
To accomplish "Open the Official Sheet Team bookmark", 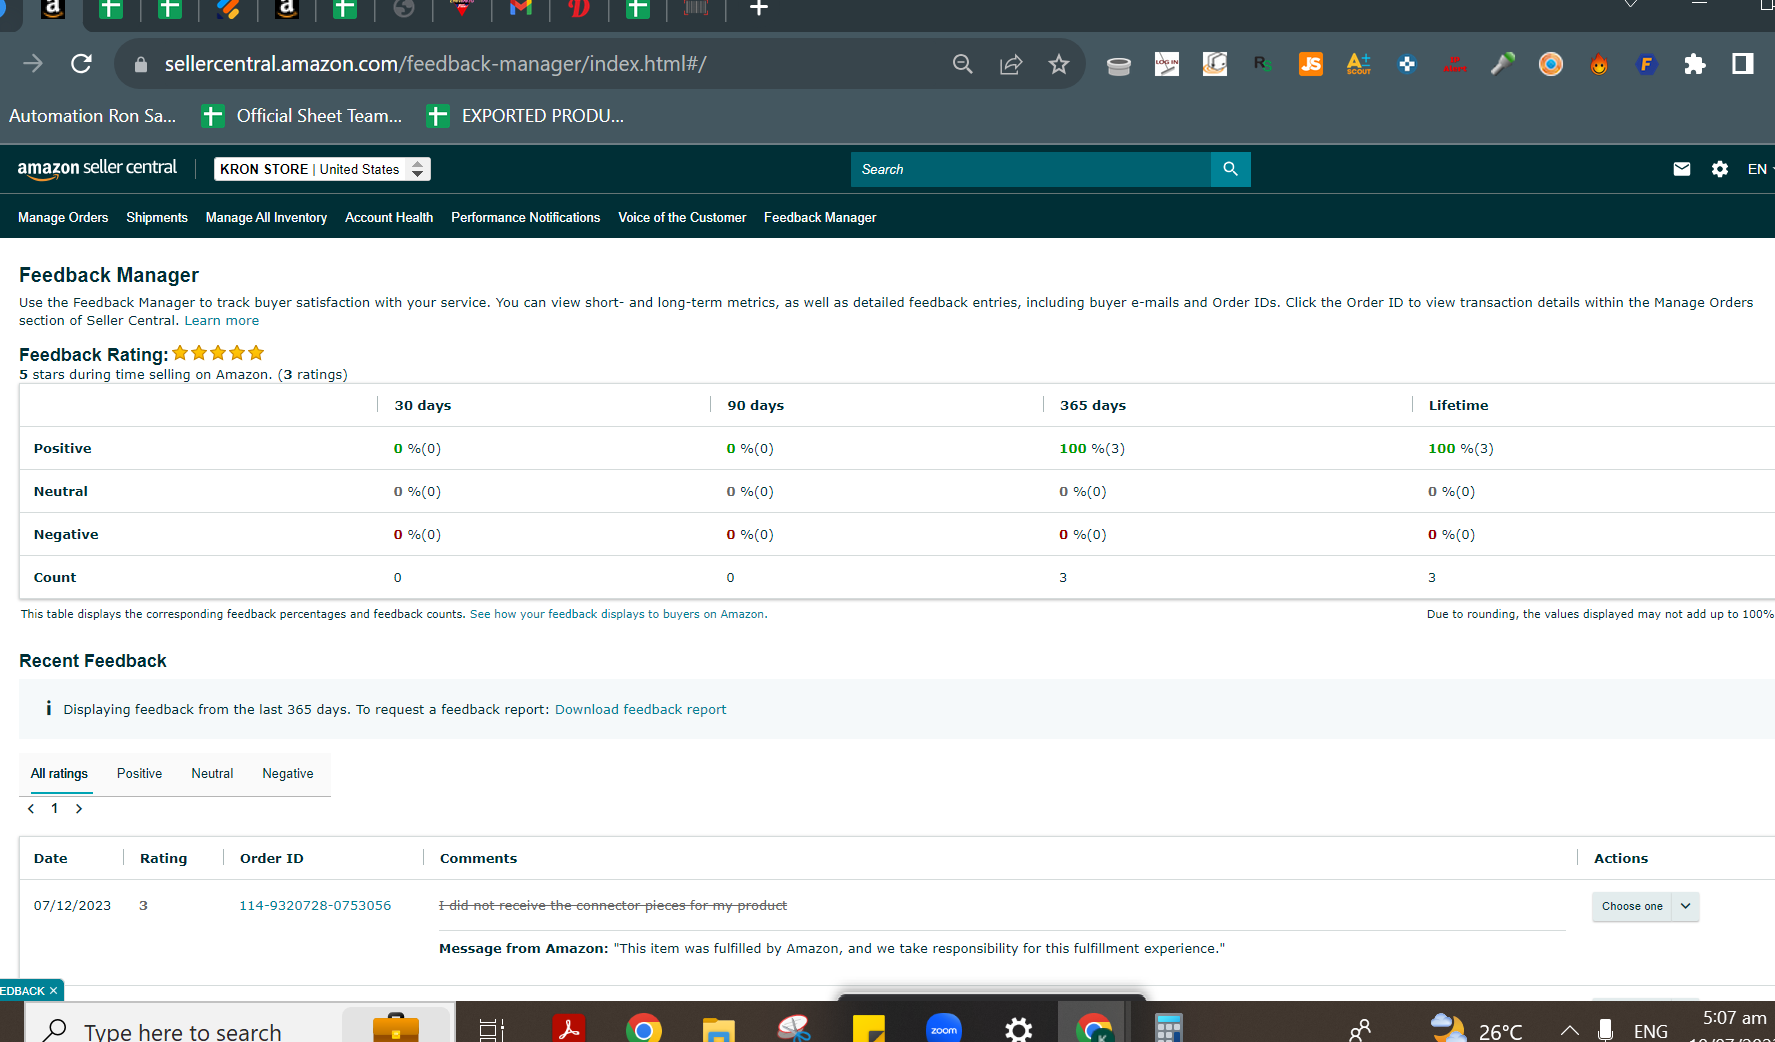I will click(x=302, y=116).
